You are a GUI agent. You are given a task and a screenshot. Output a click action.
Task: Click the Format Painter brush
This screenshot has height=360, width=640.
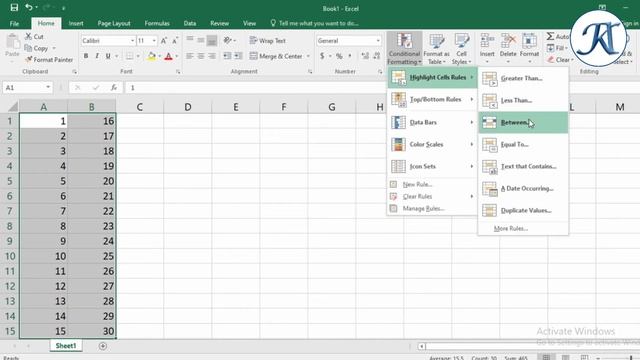point(29,60)
